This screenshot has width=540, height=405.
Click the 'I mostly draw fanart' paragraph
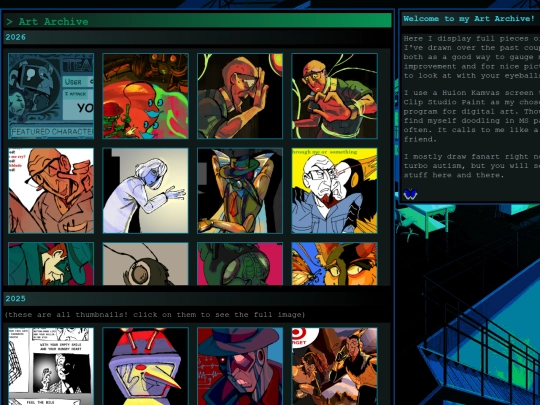click(472, 166)
